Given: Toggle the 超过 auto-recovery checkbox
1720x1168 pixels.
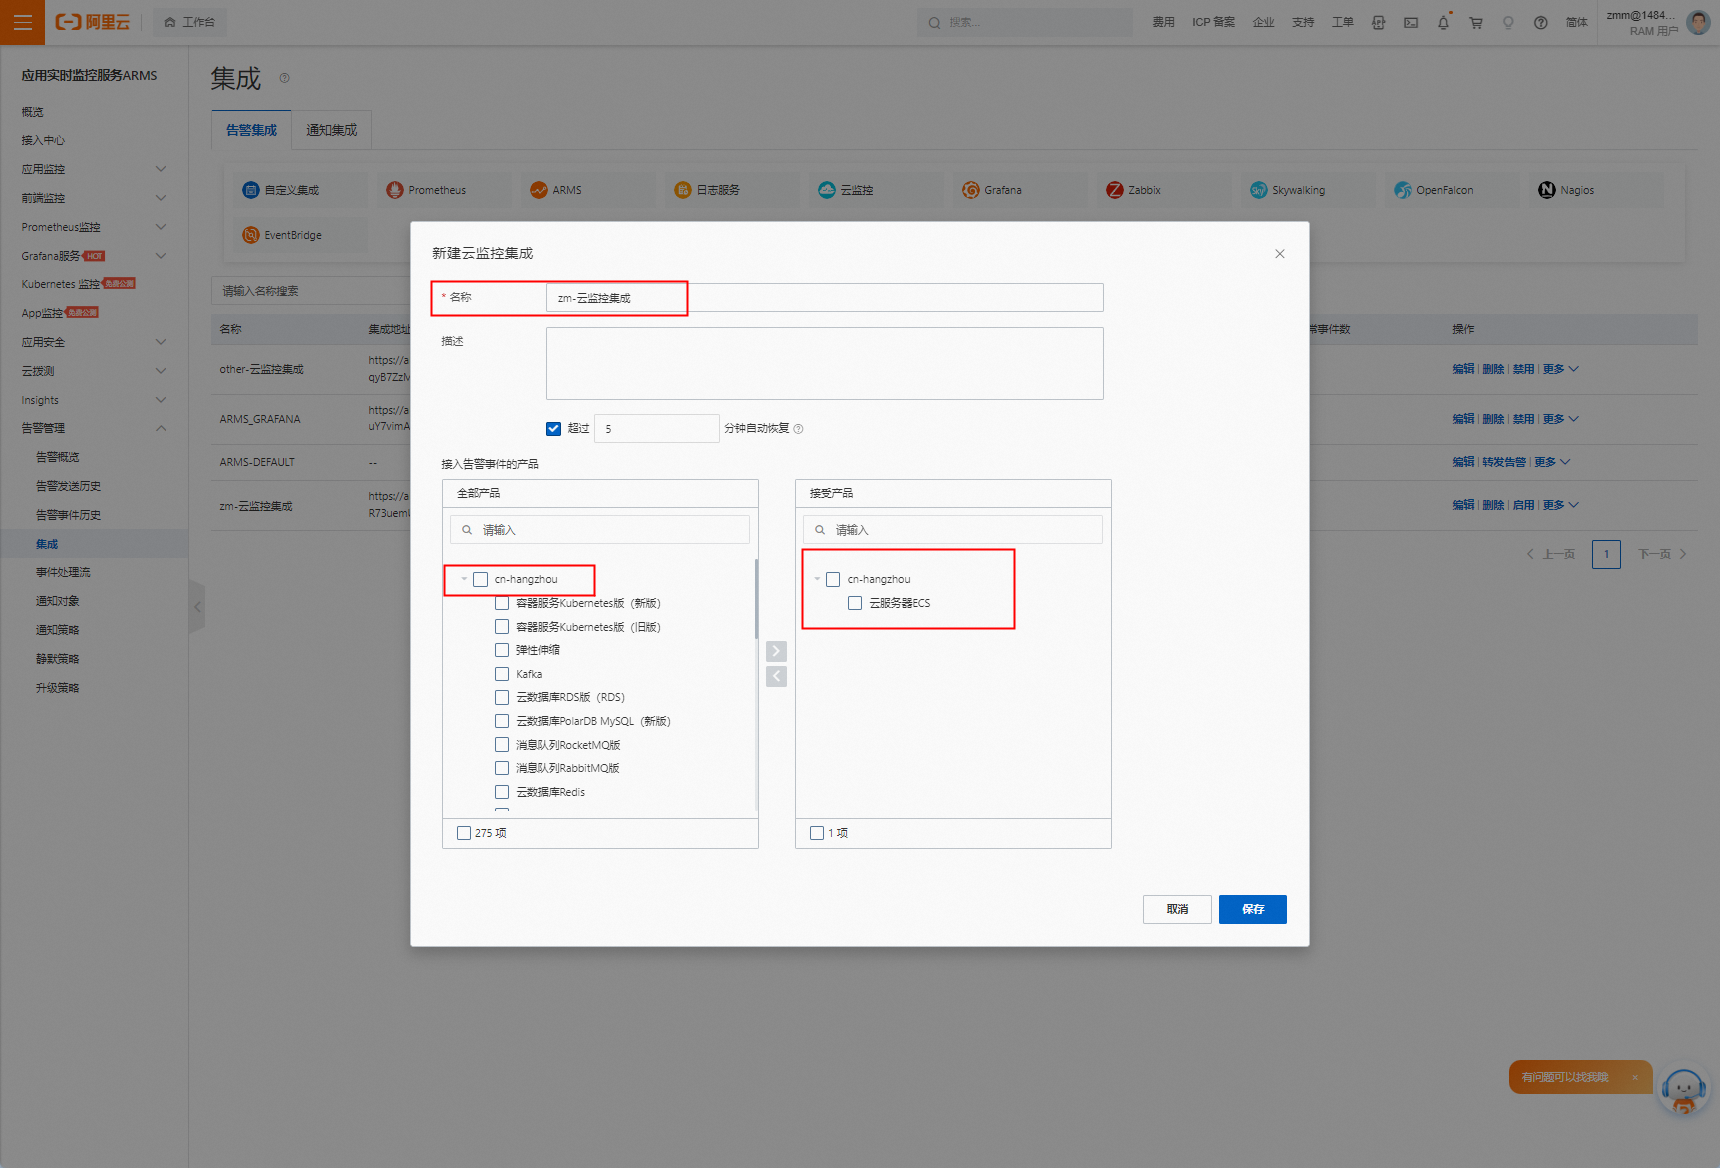Looking at the screenshot, I should click(553, 429).
